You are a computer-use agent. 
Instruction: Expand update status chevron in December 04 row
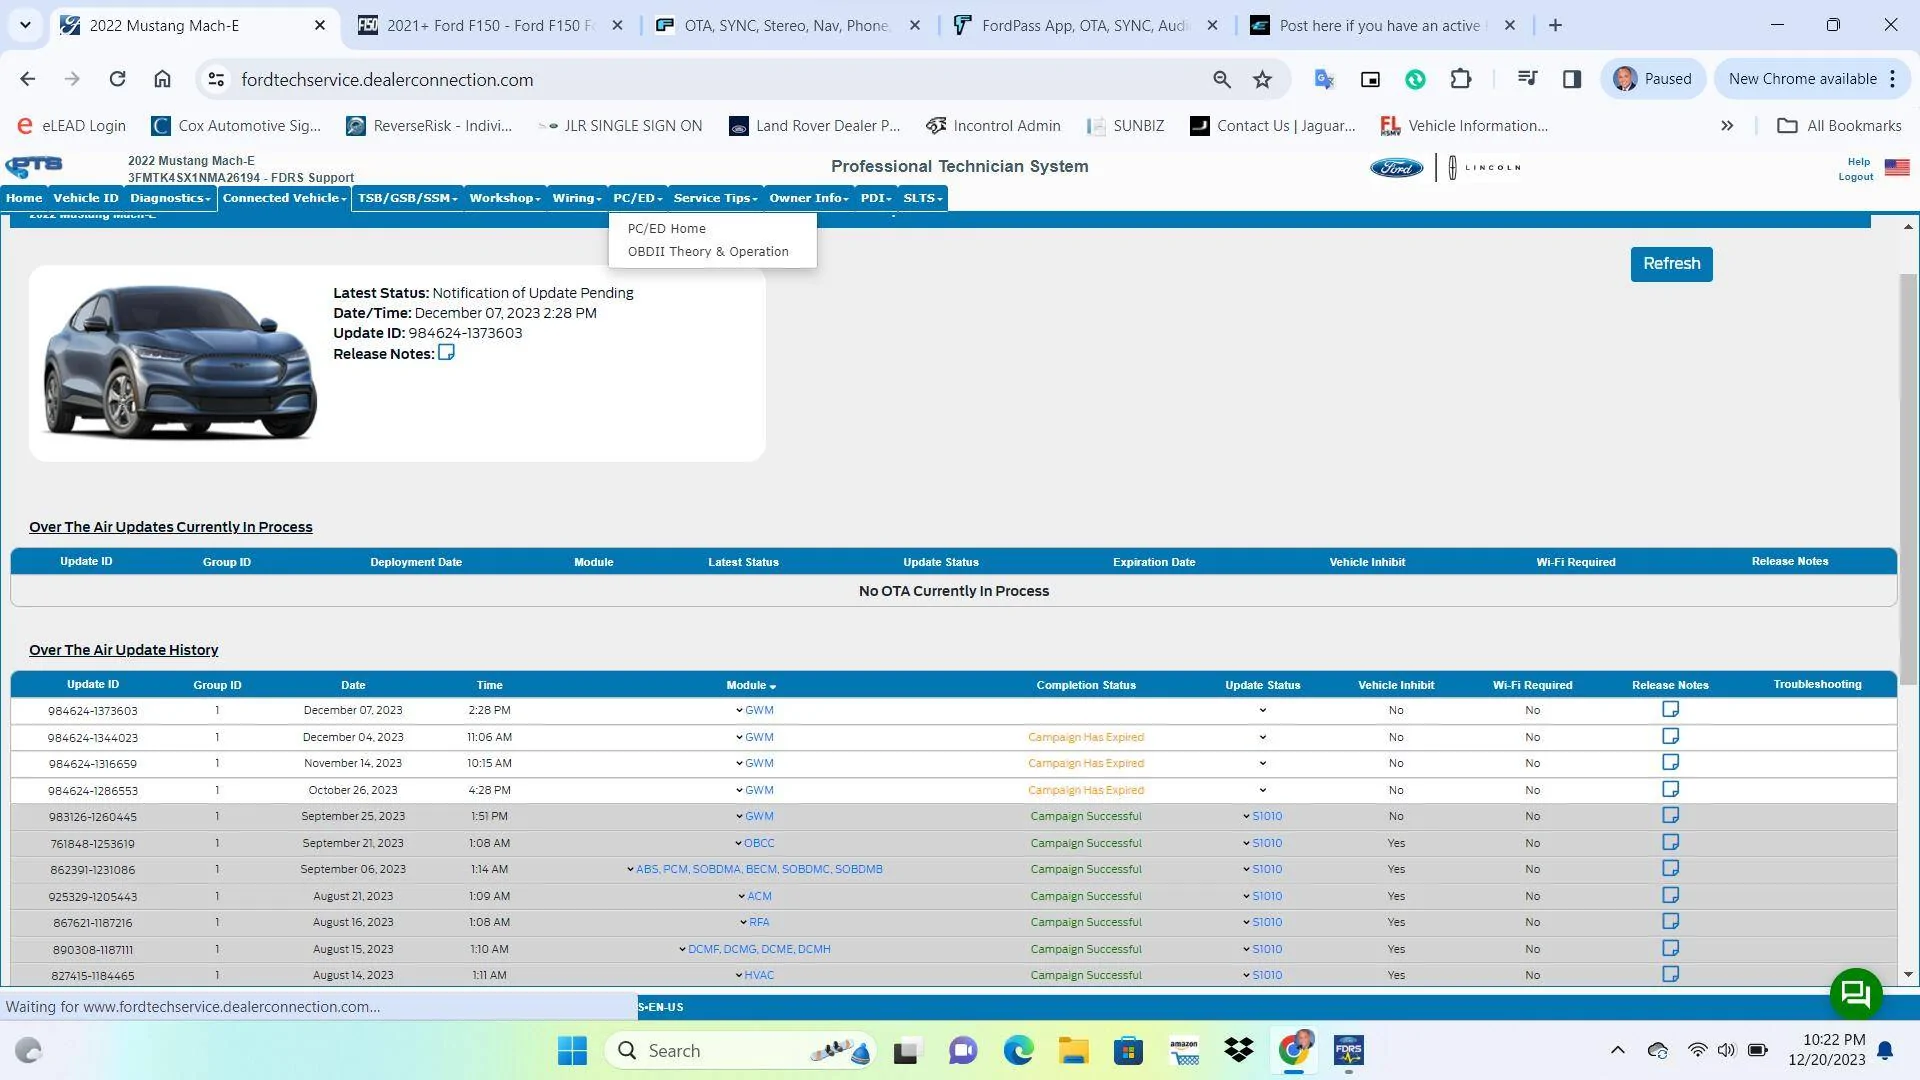[x=1263, y=738]
